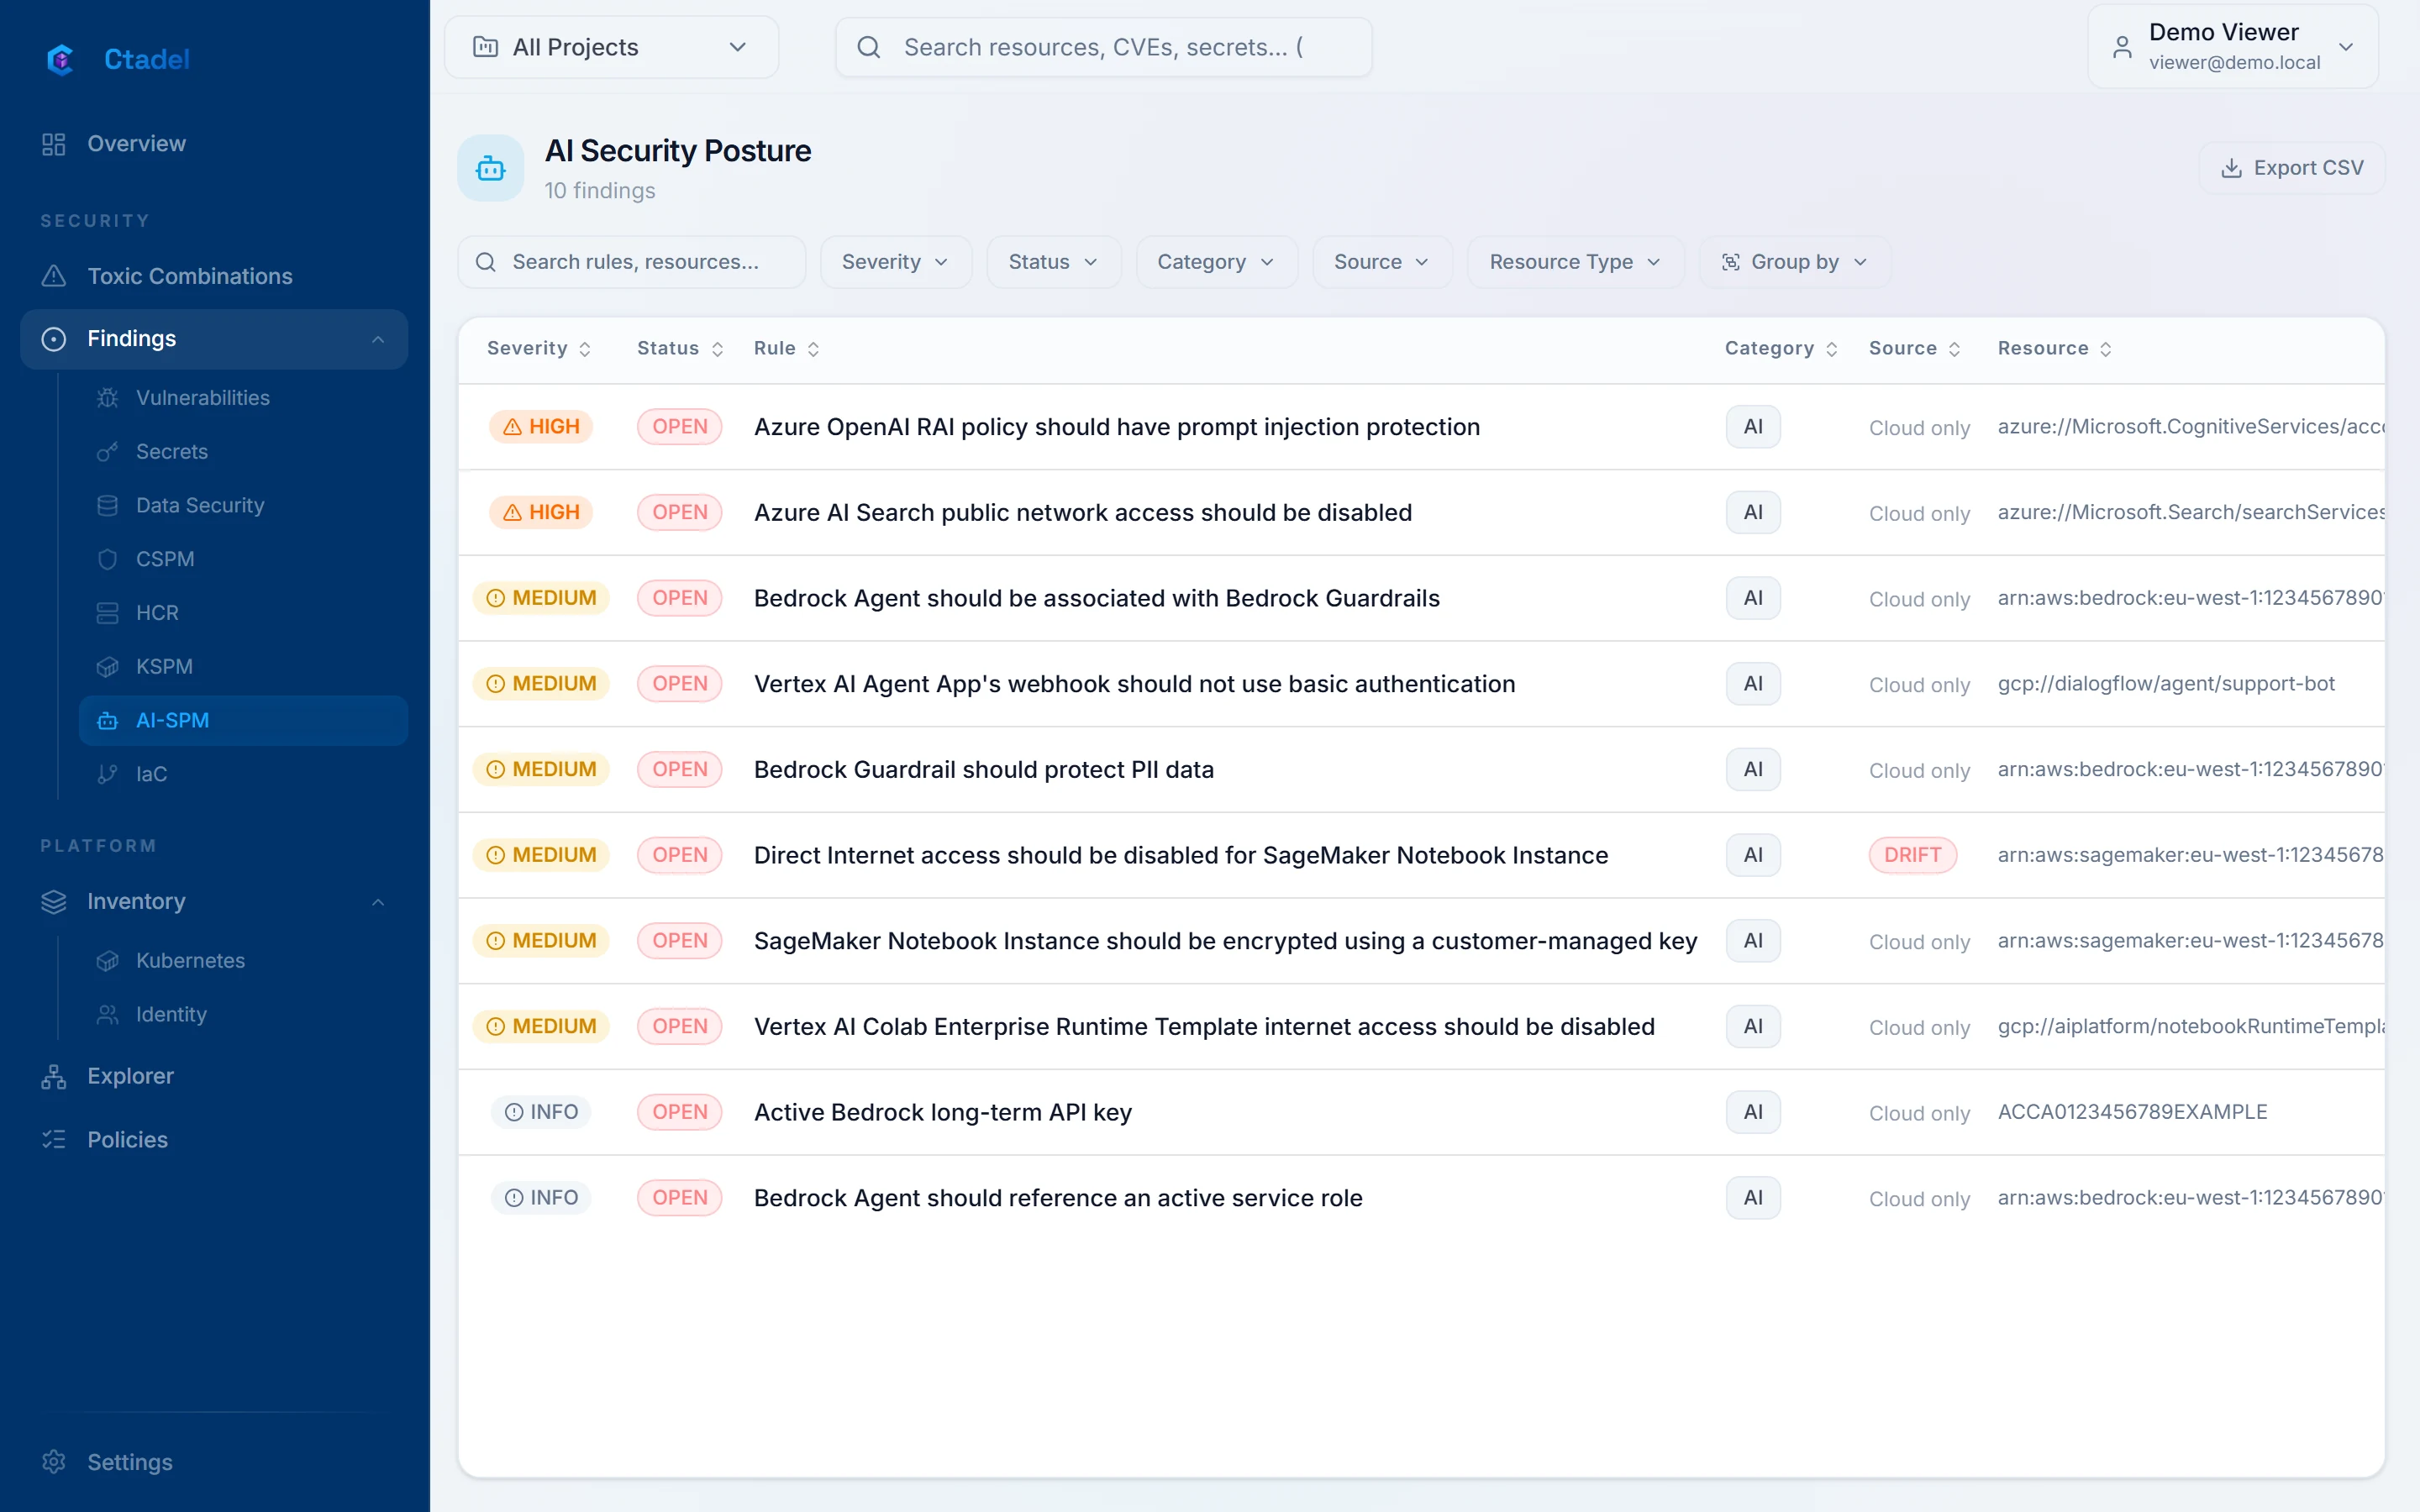Click the Ctadel logo icon
Image resolution: width=2420 pixels, height=1512 pixels.
[x=60, y=59]
